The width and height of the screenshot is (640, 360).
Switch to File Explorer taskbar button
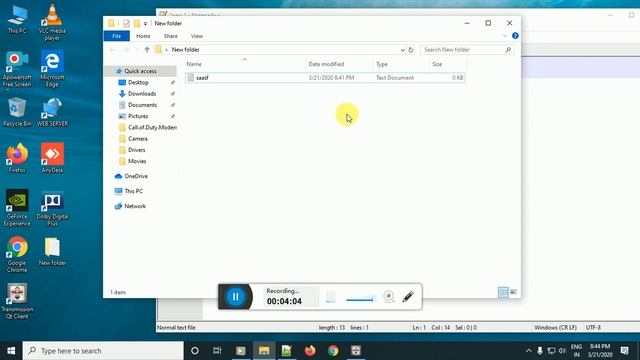coord(264,351)
